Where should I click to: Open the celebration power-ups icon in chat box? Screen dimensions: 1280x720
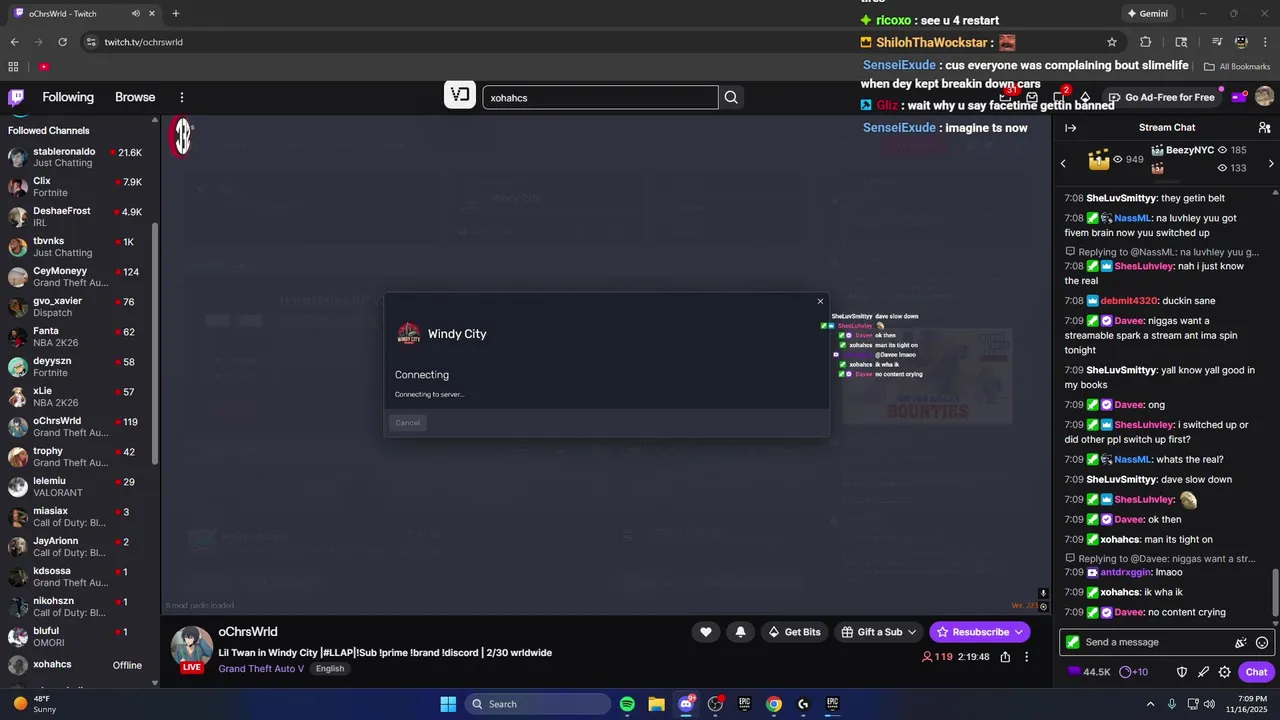point(1241,642)
